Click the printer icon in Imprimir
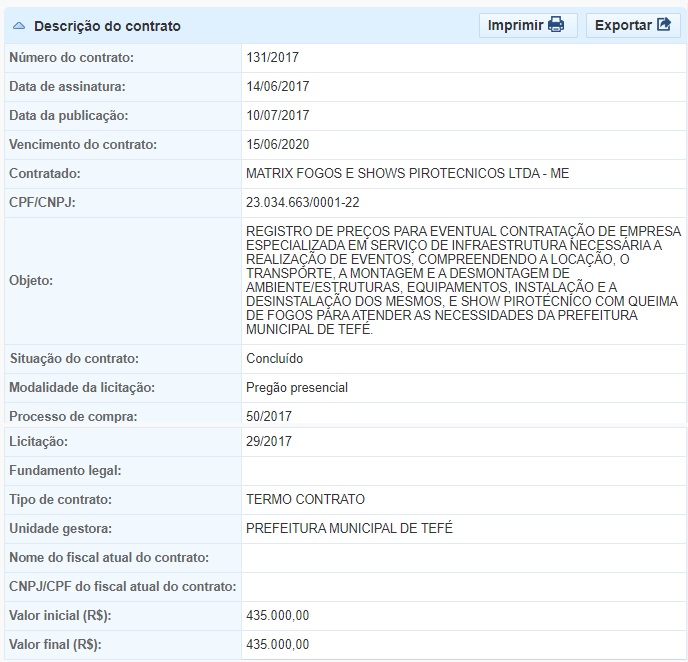This screenshot has height=662, width=688. pos(556,25)
